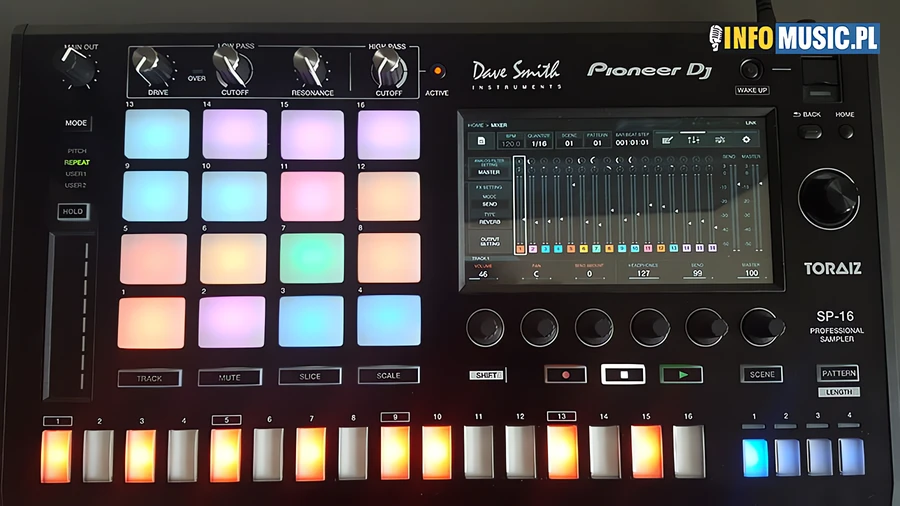Toggle the HOLD button
This screenshot has width=900, height=506.
73,212
